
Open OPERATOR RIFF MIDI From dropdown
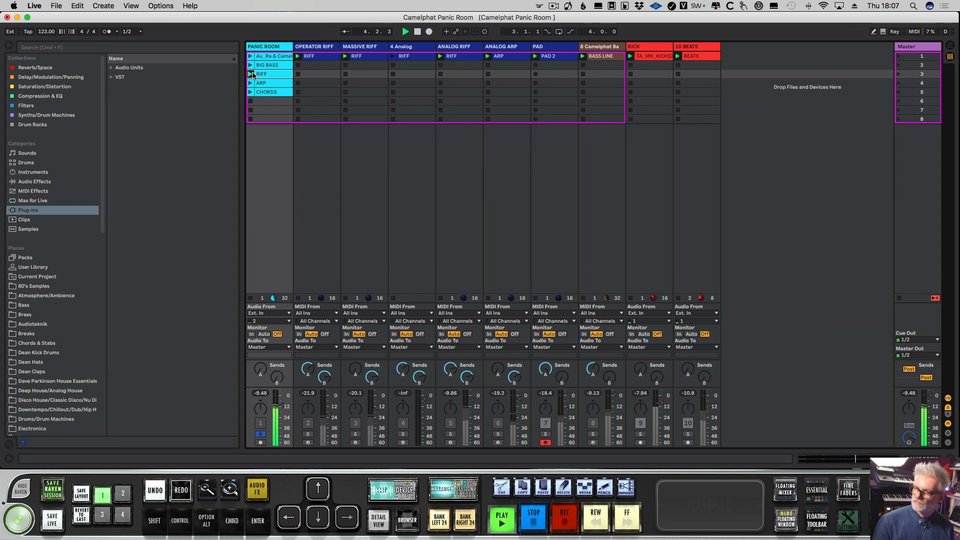pyautogui.click(x=316, y=313)
